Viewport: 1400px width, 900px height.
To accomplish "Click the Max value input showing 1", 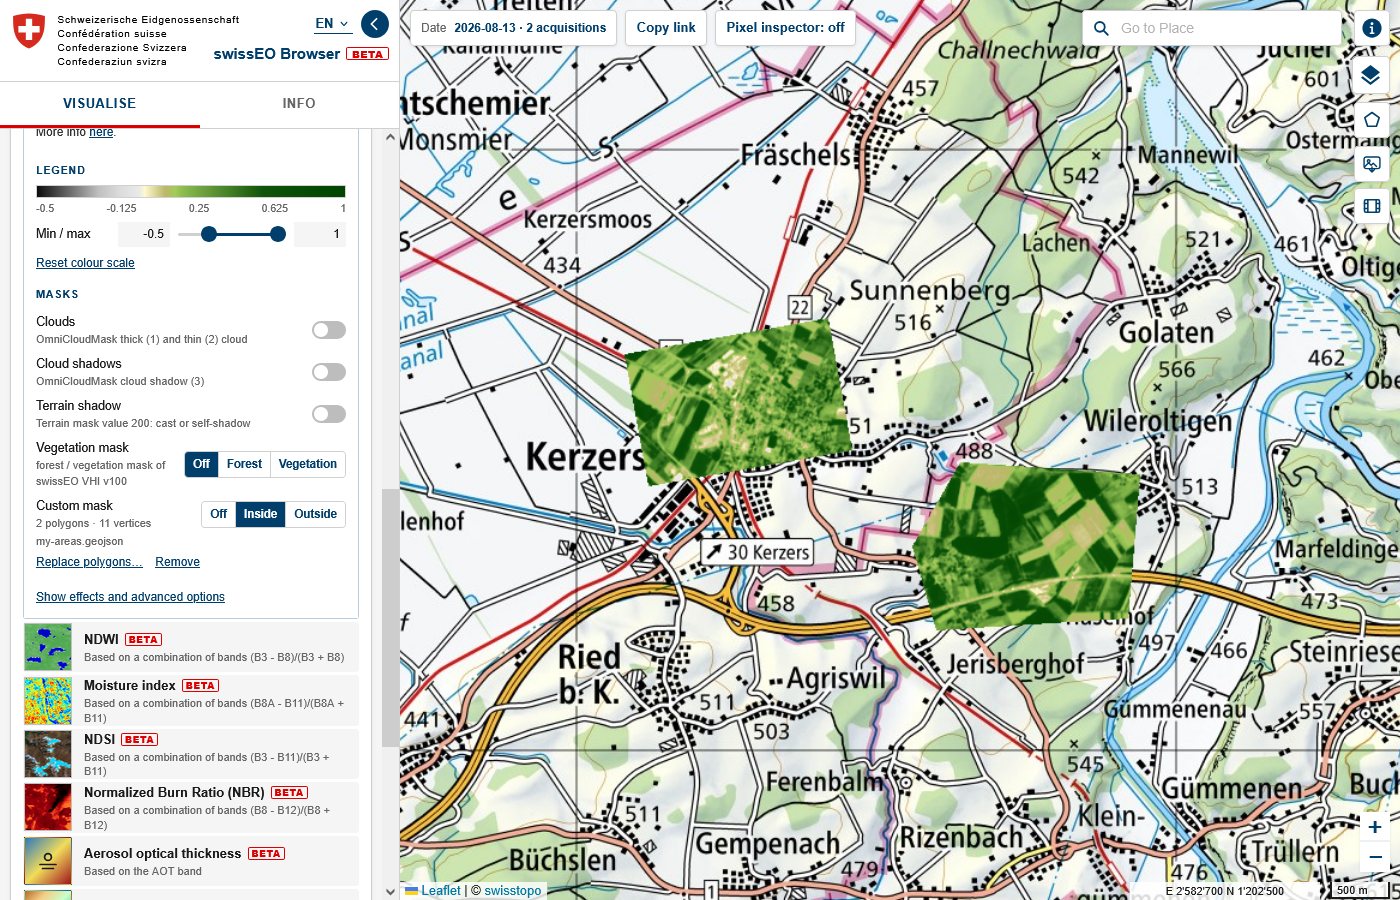I will pos(320,234).
